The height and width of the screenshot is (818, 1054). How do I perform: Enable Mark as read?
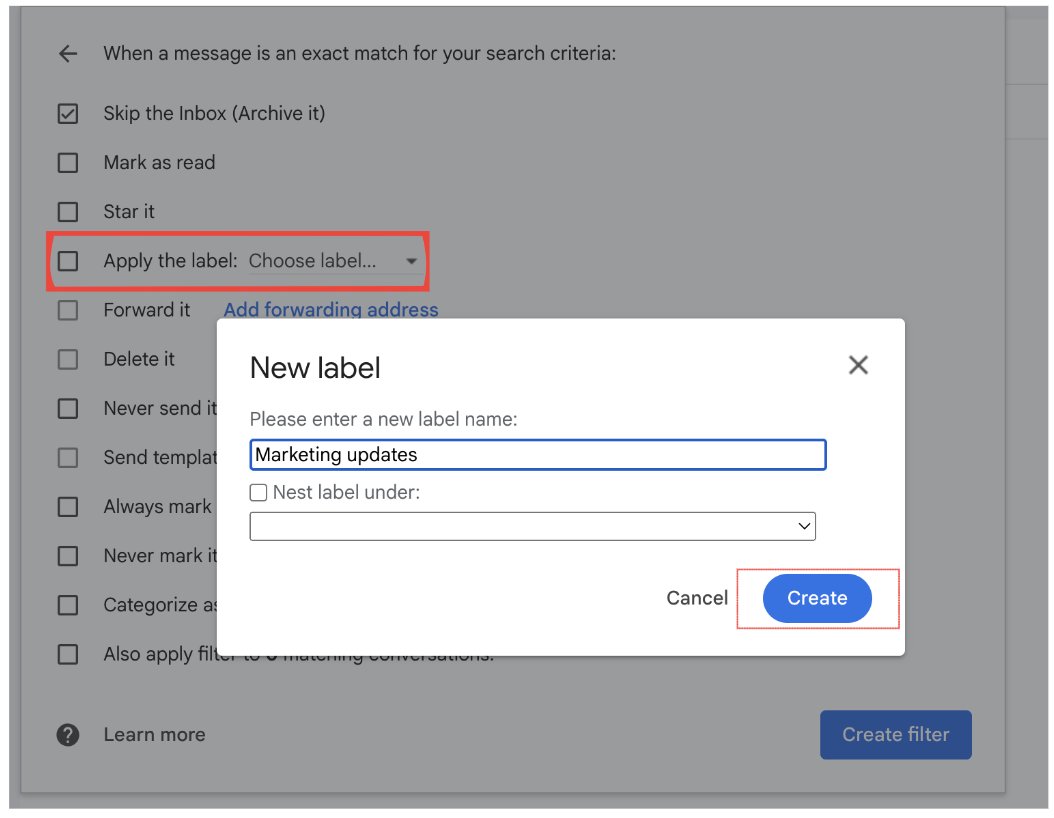point(67,162)
